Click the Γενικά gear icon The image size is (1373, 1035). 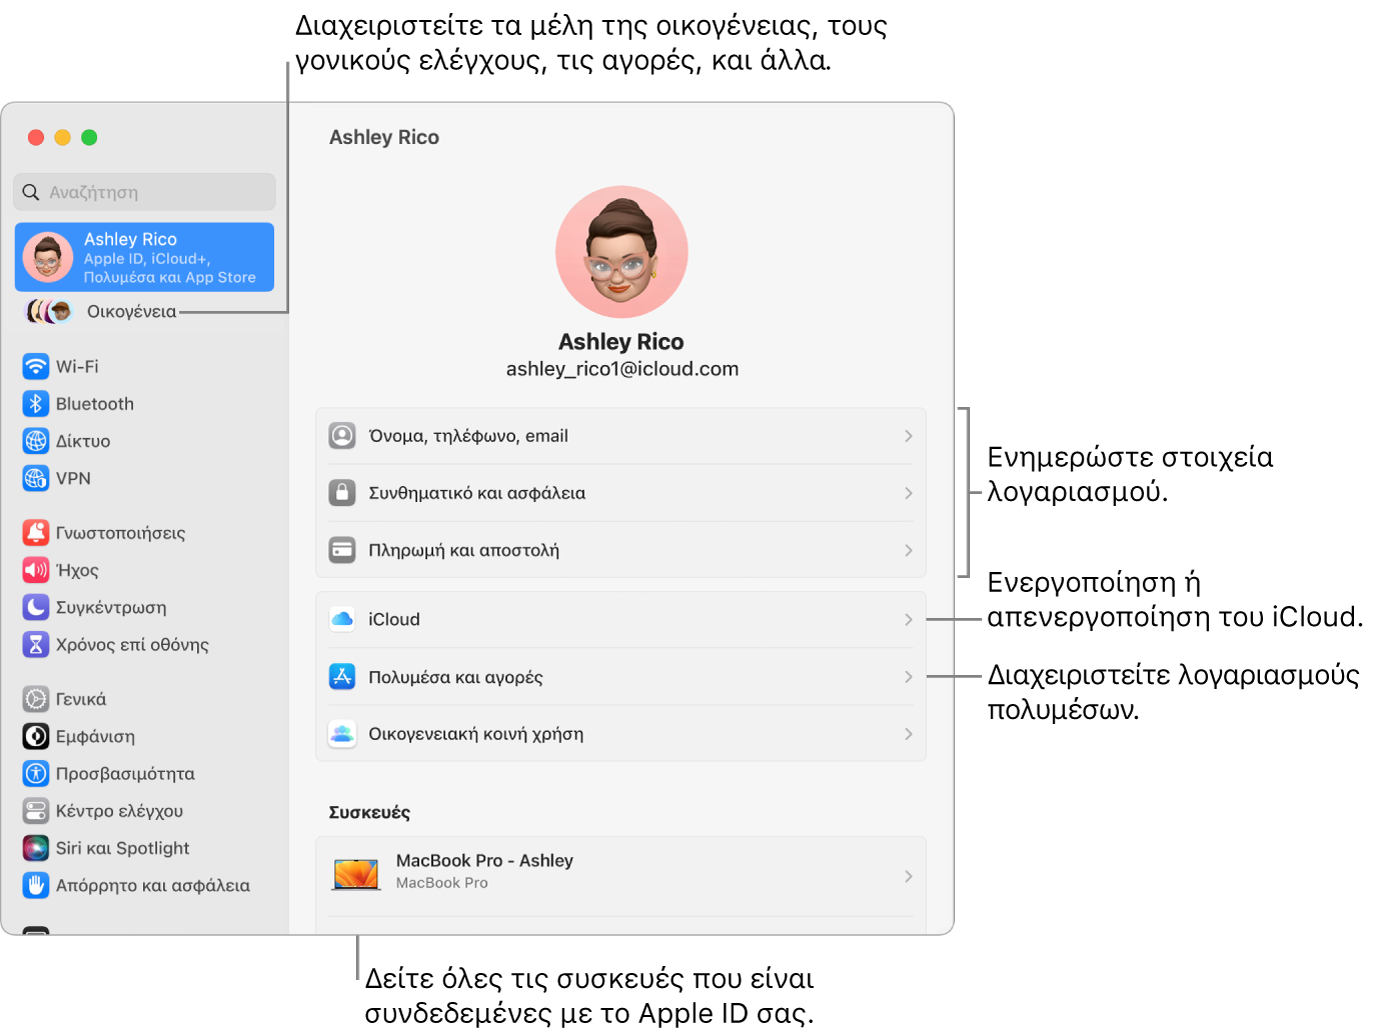(36, 699)
